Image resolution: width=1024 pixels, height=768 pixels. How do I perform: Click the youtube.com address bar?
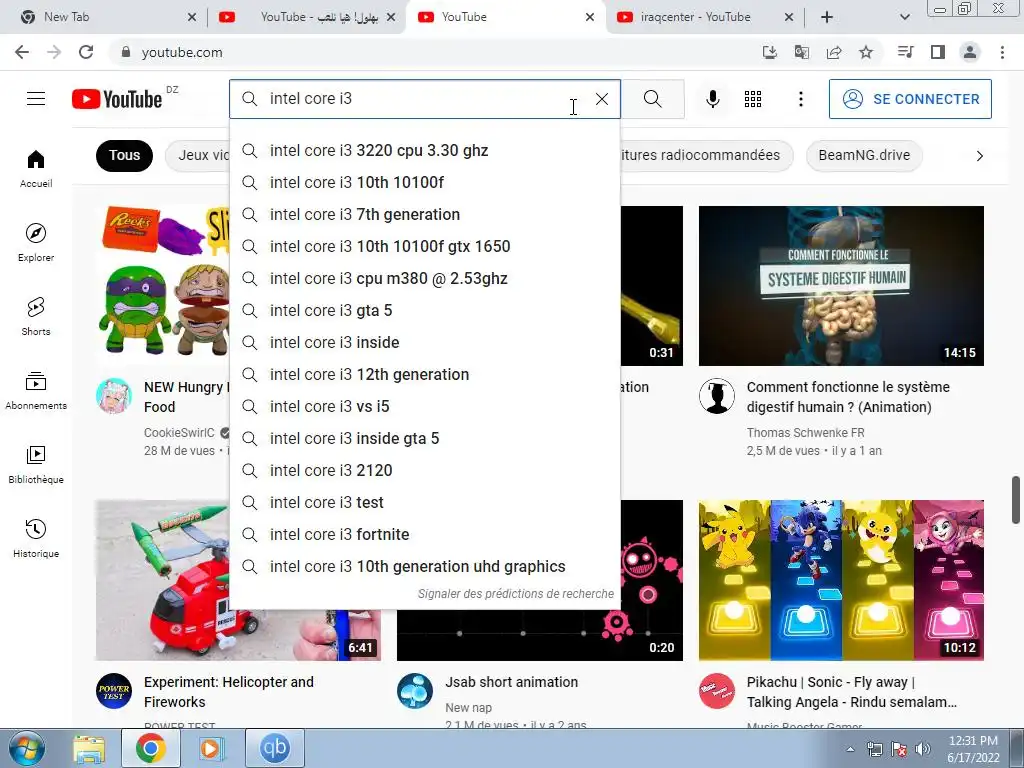[431, 52]
